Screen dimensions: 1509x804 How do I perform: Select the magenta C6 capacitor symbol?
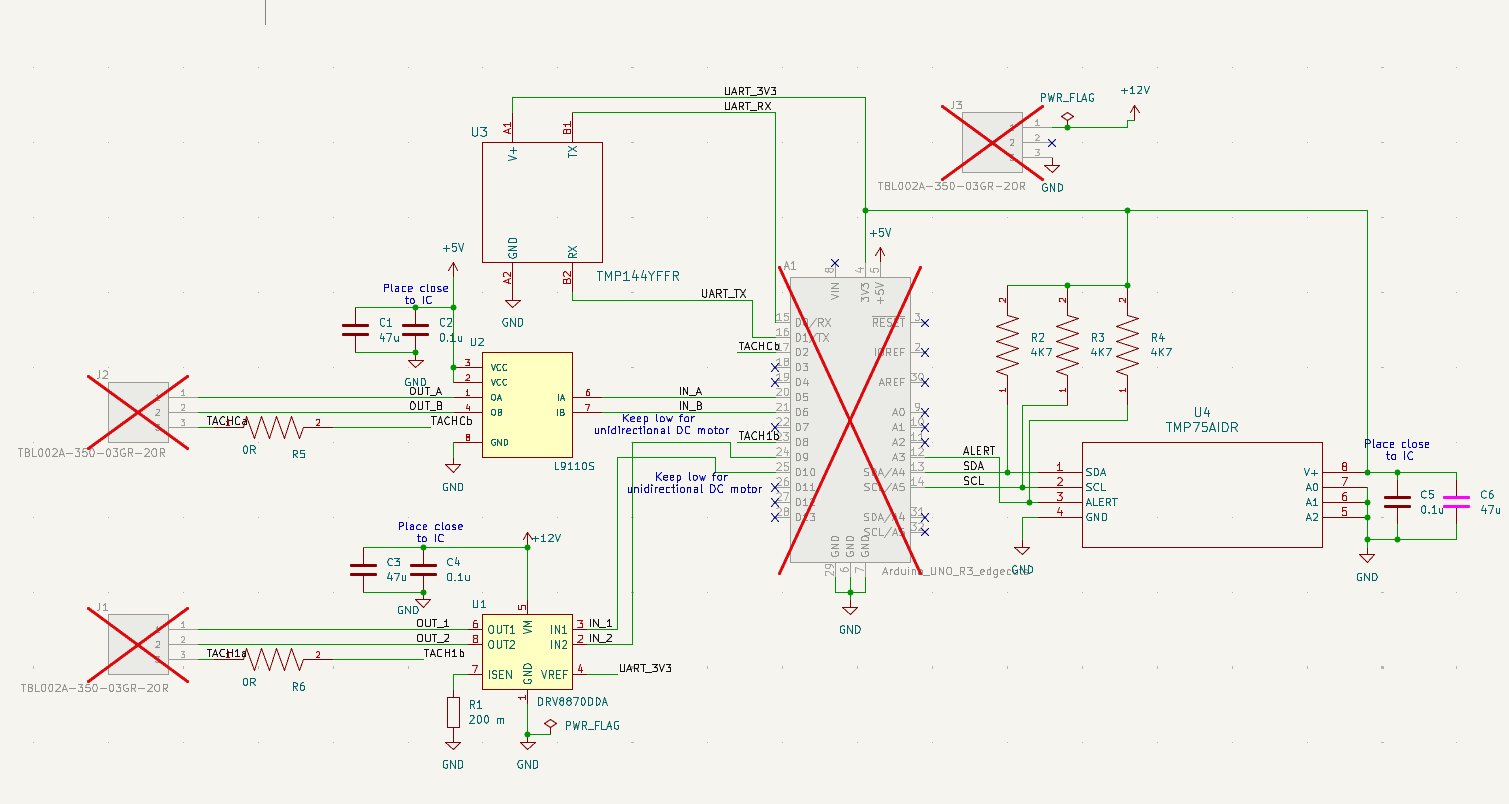click(x=1456, y=502)
